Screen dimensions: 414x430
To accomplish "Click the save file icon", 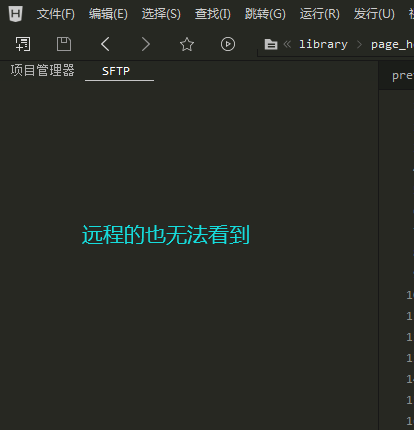I will pos(64,44).
